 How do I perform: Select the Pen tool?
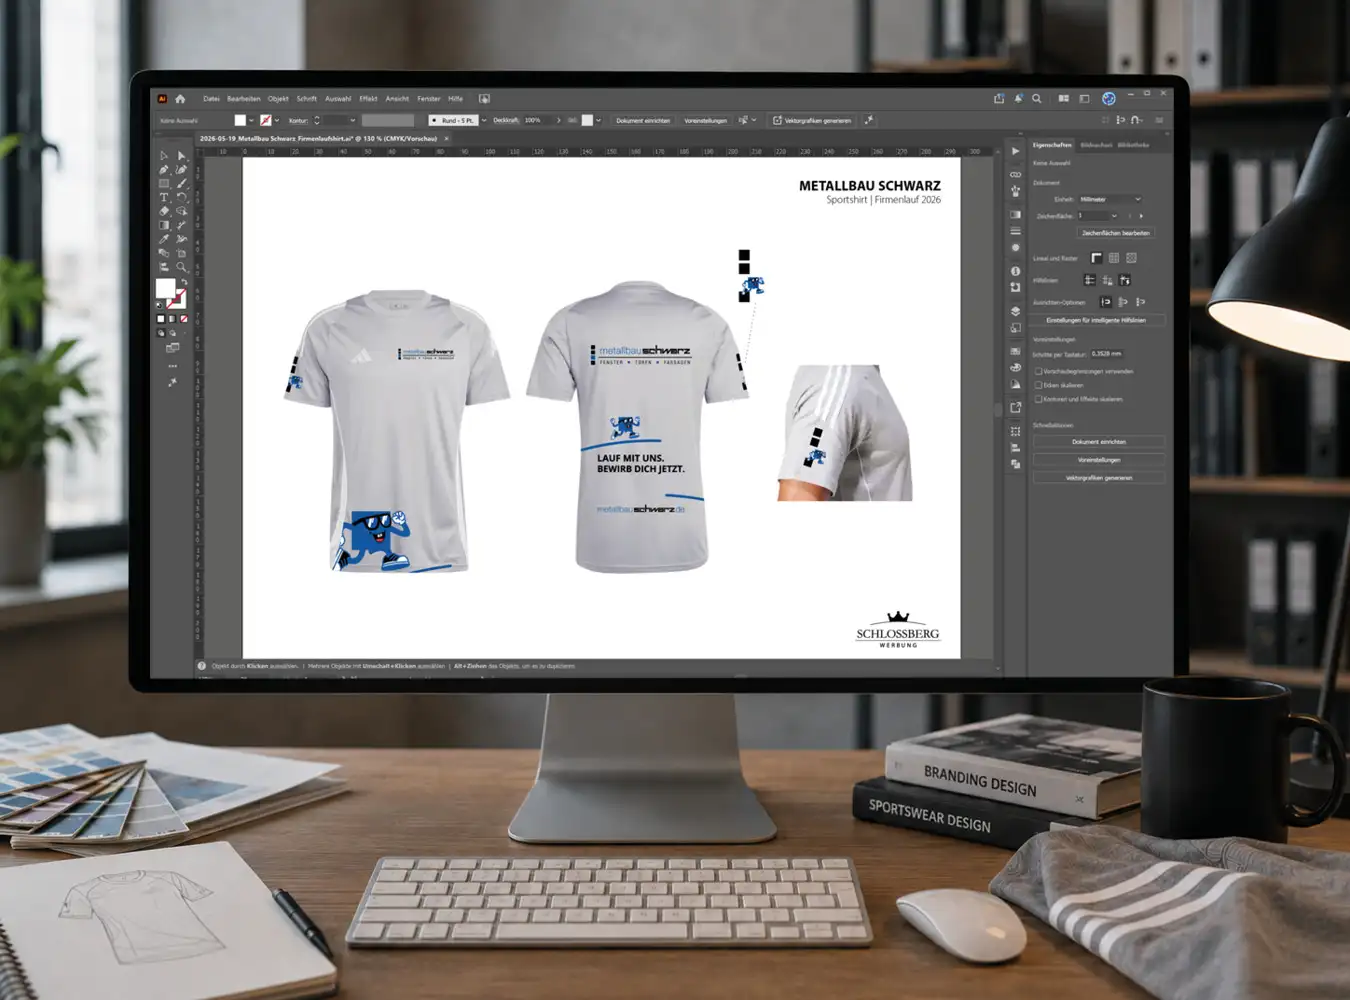coord(163,170)
